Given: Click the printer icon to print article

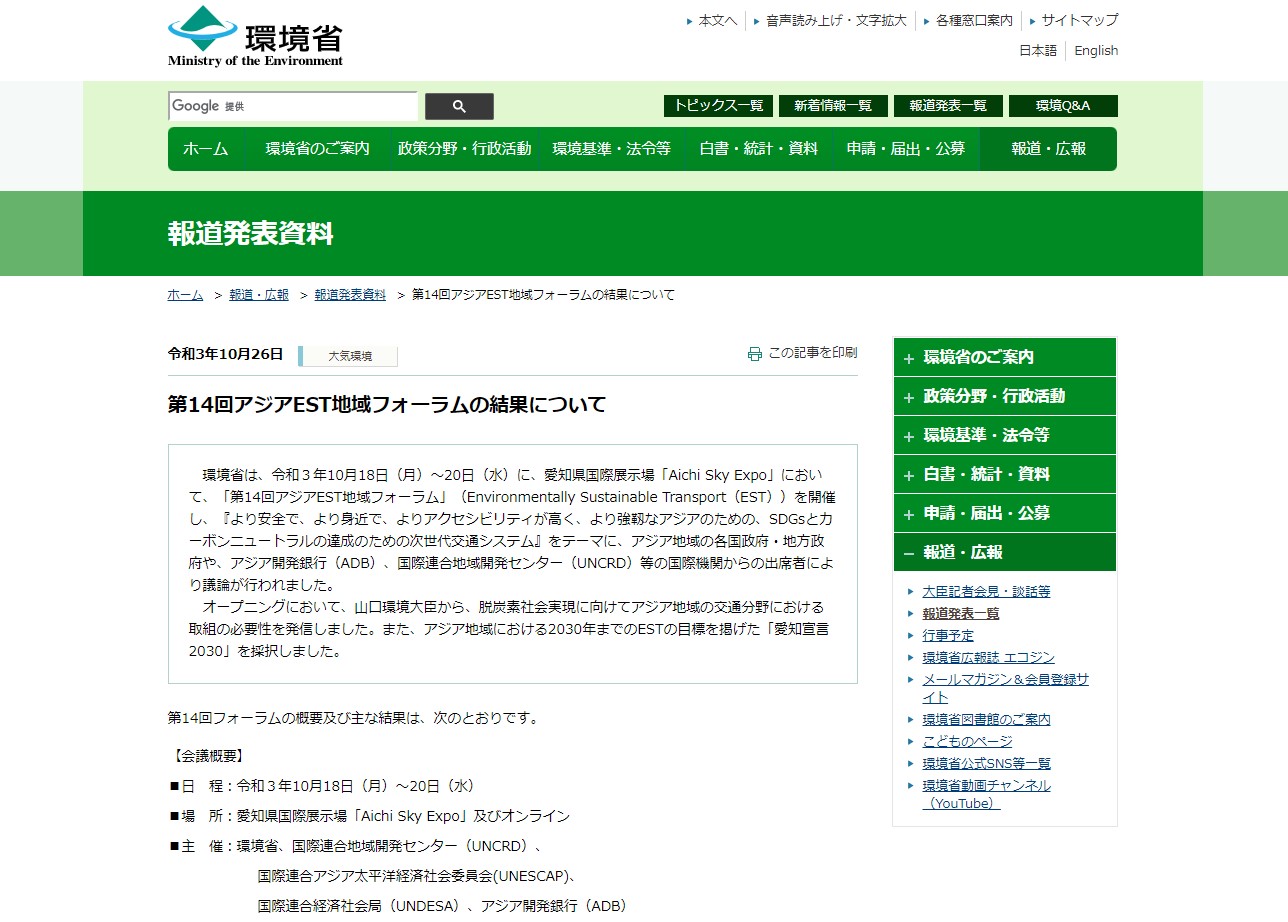Looking at the screenshot, I should (755, 354).
